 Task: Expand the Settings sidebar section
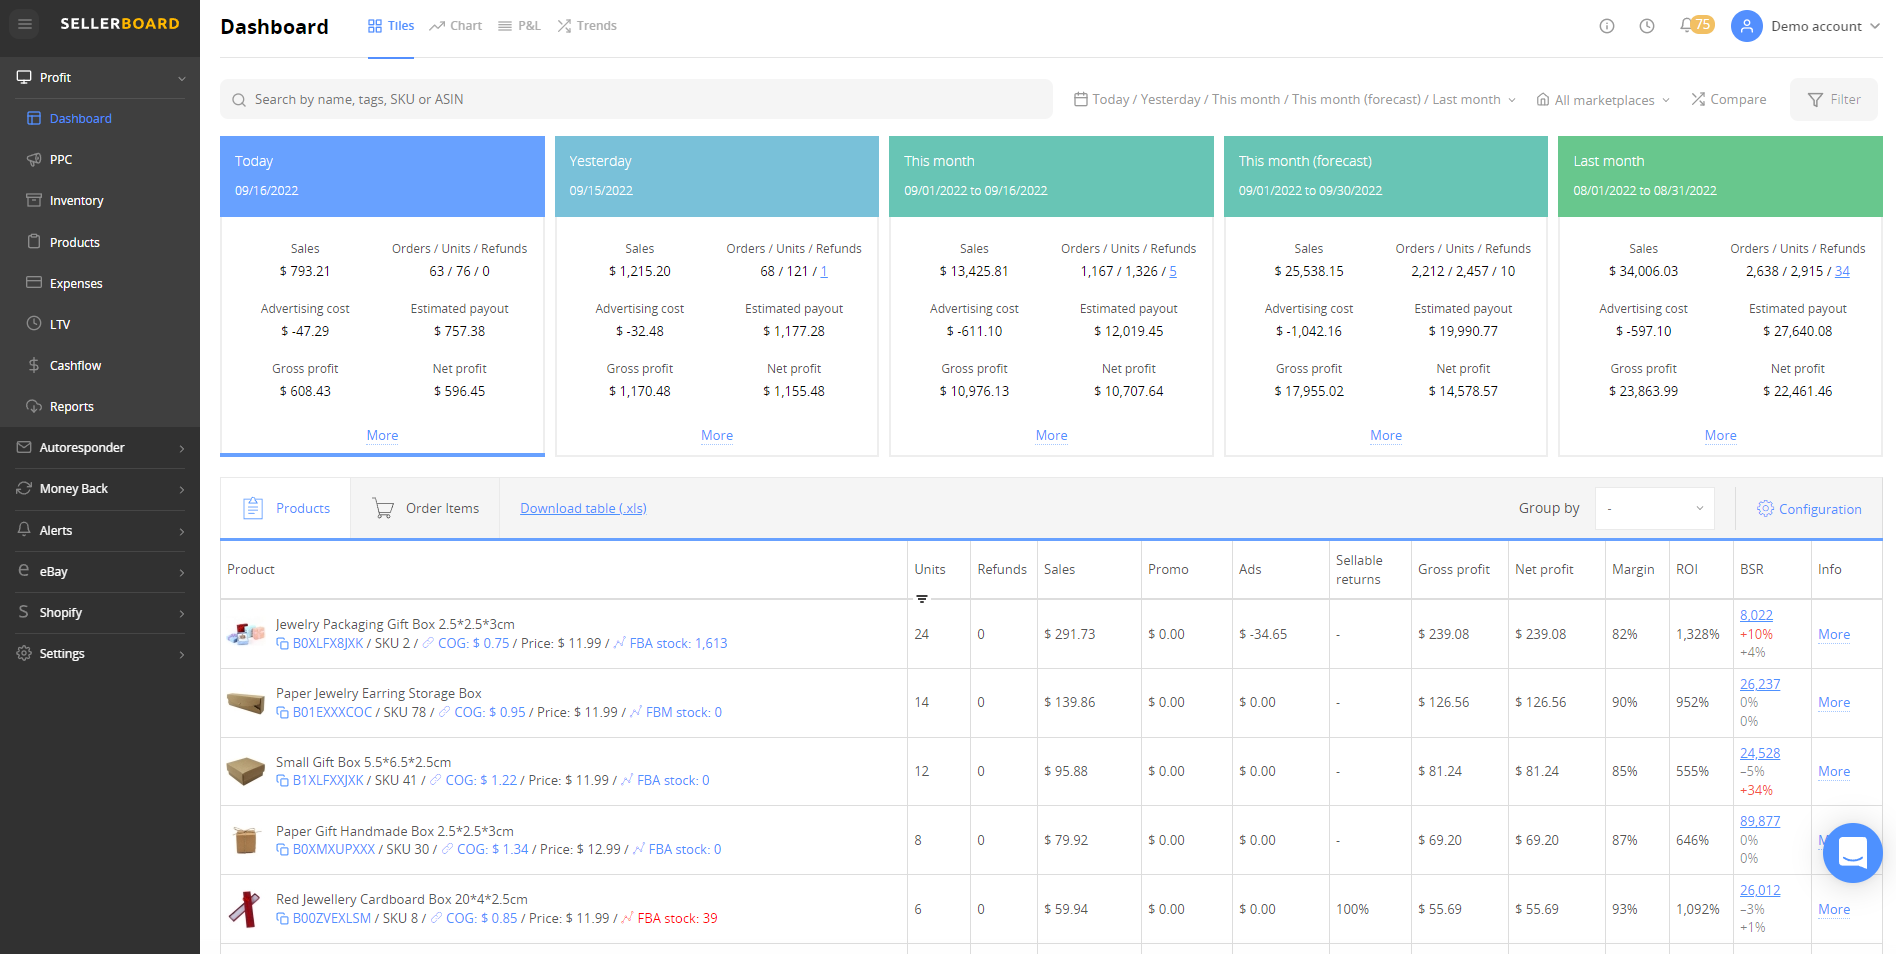(181, 654)
